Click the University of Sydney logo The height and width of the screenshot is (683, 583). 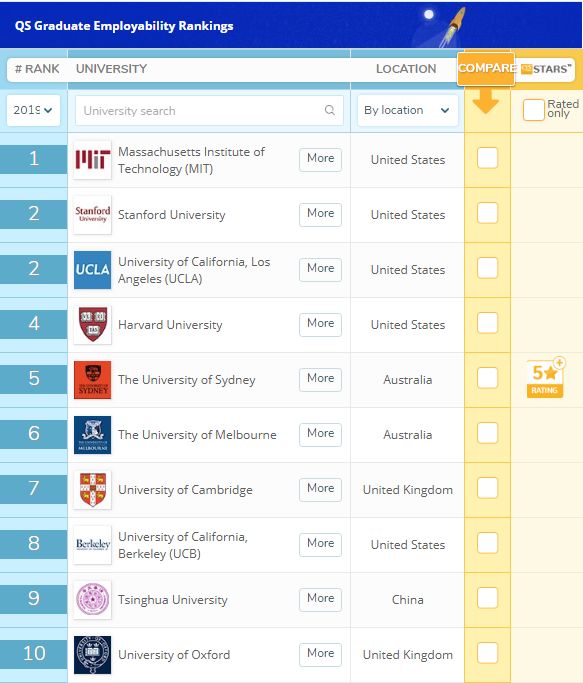tap(92, 379)
